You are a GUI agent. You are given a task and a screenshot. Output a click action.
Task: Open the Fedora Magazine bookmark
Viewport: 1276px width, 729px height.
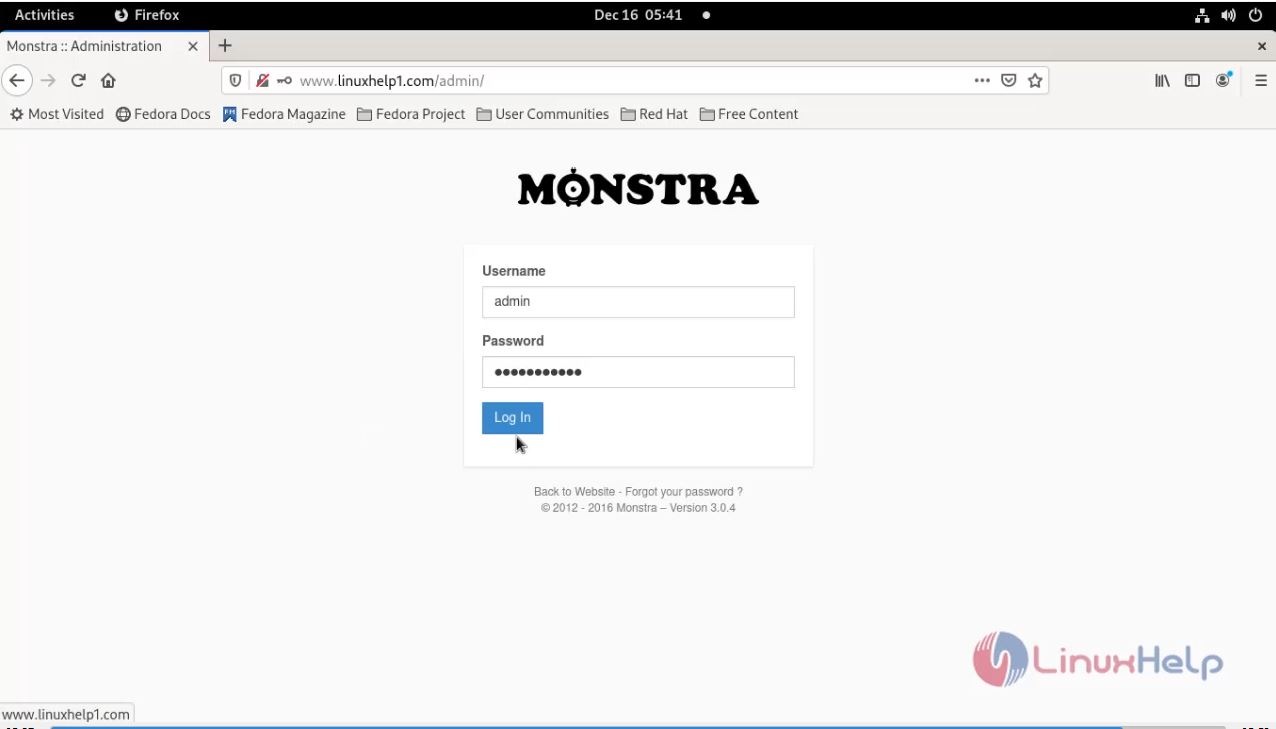(284, 114)
